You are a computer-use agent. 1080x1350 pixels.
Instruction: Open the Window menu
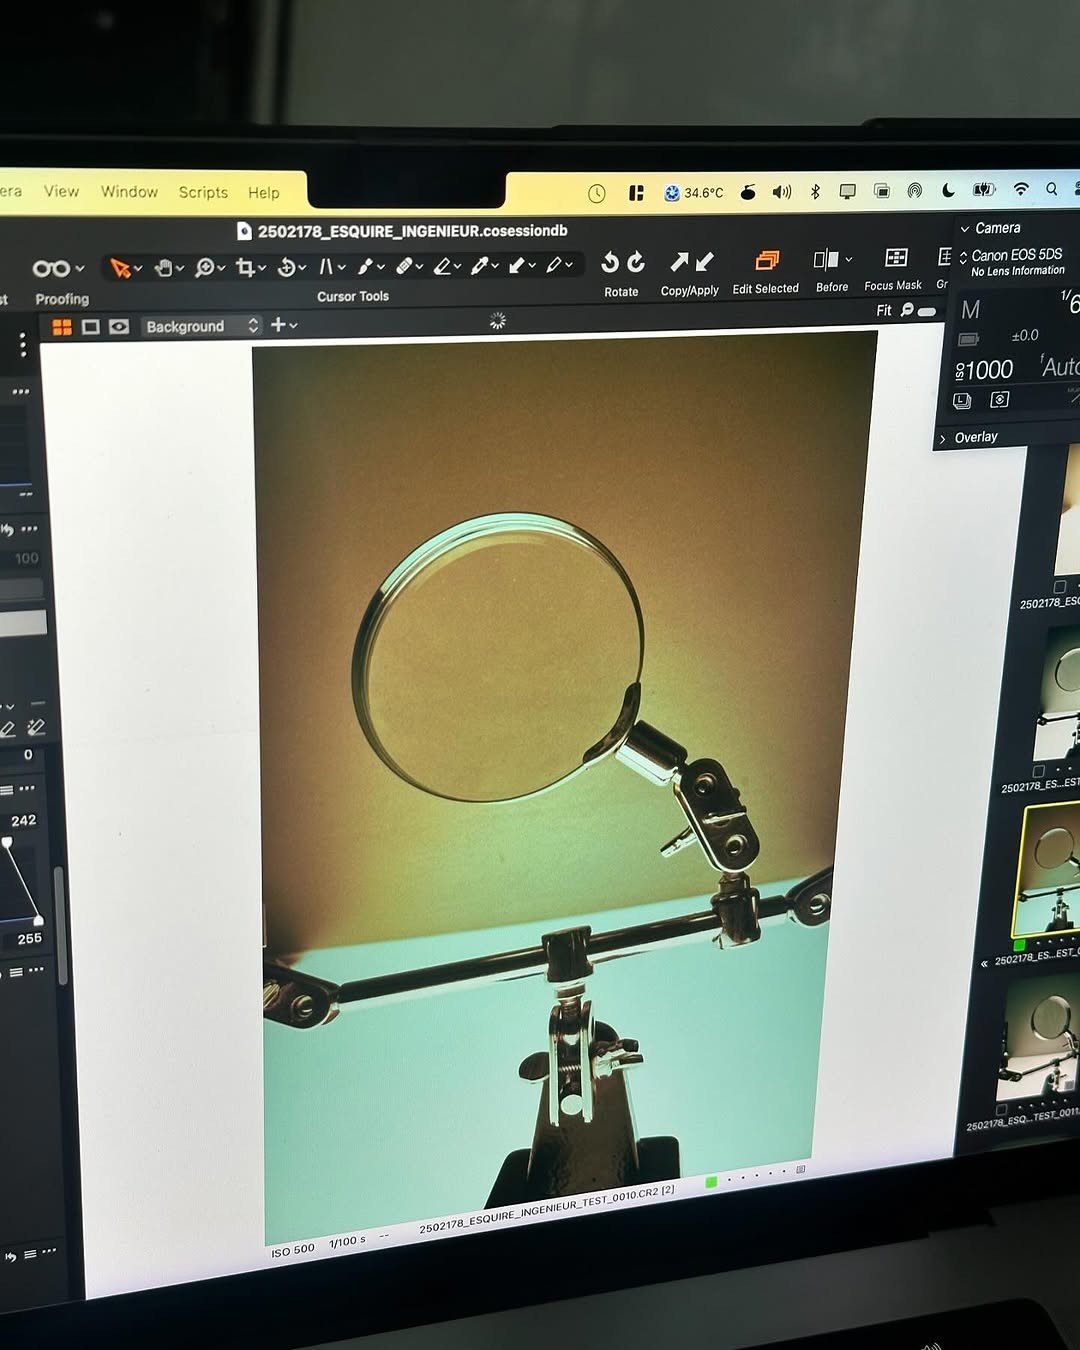click(129, 192)
